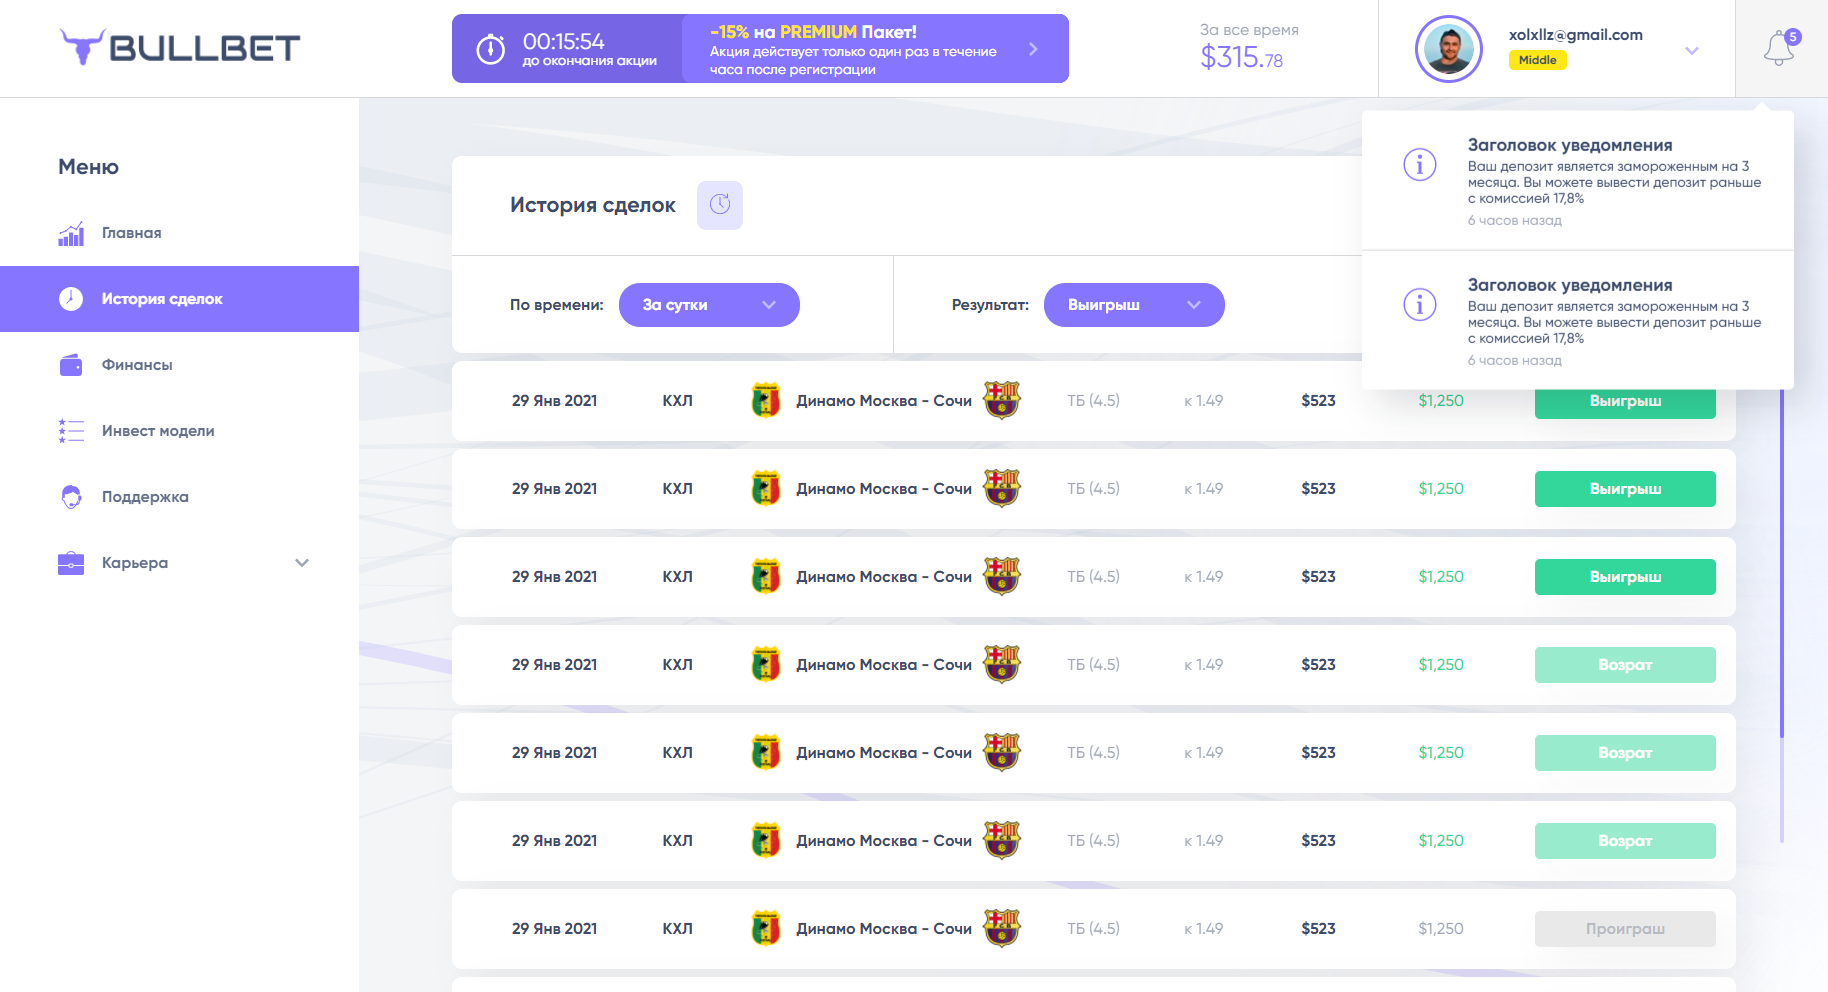
Task: Expand the Карьера submenu chevron
Action: tap(302, 563)
